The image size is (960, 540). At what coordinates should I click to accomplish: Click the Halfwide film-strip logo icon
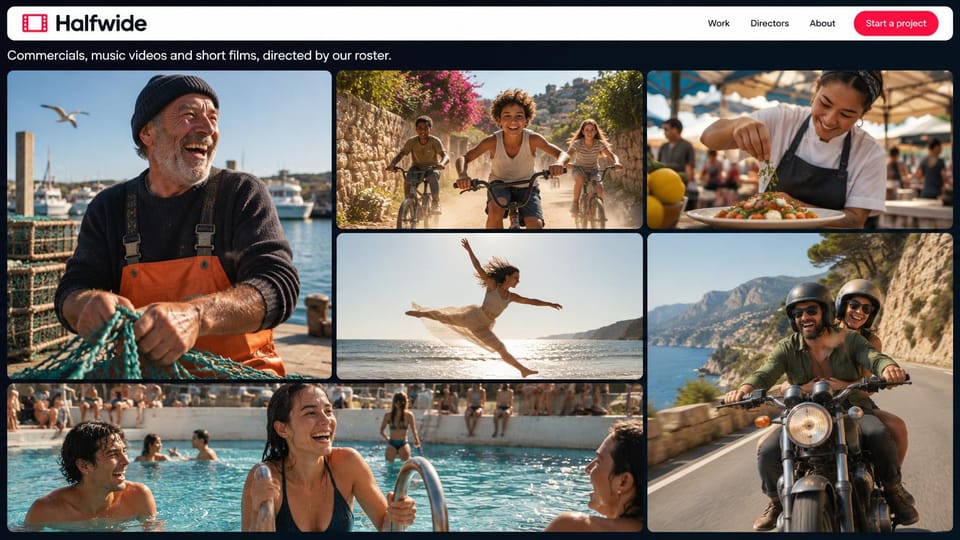click(35, 23)
